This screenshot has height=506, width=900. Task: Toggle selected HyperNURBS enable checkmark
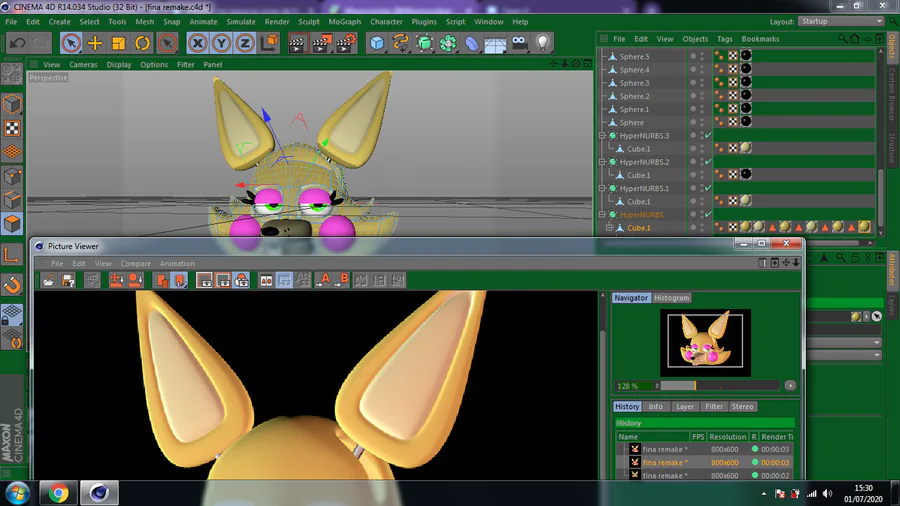[x=708, y=215]
